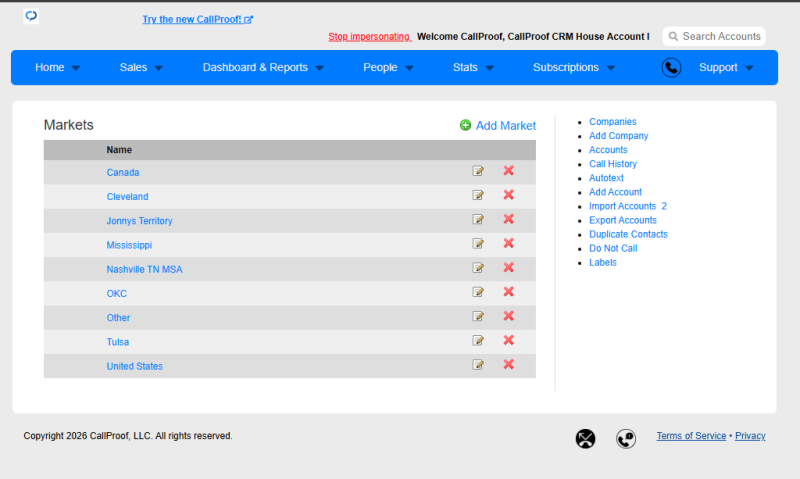Open the Accounts sidebar link
800x479 pixels.
[608, 149]
